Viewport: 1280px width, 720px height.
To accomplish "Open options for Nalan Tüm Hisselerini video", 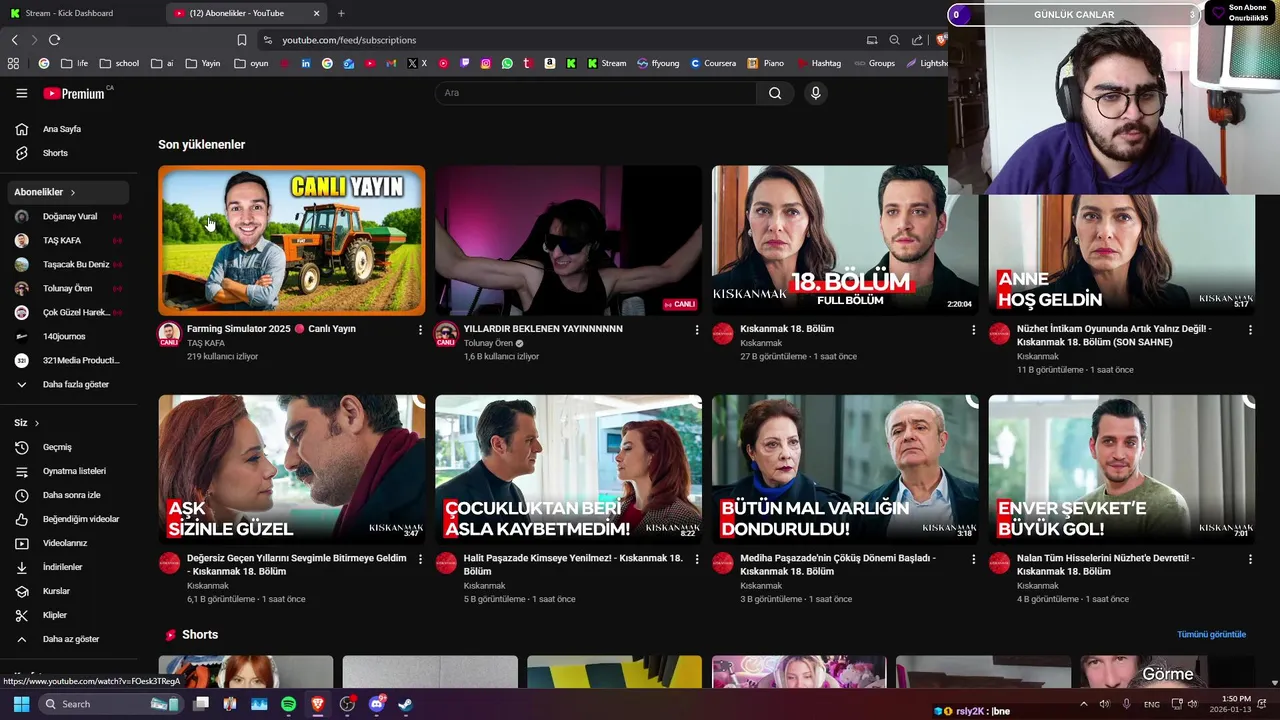I will [x=1250, y=559].
